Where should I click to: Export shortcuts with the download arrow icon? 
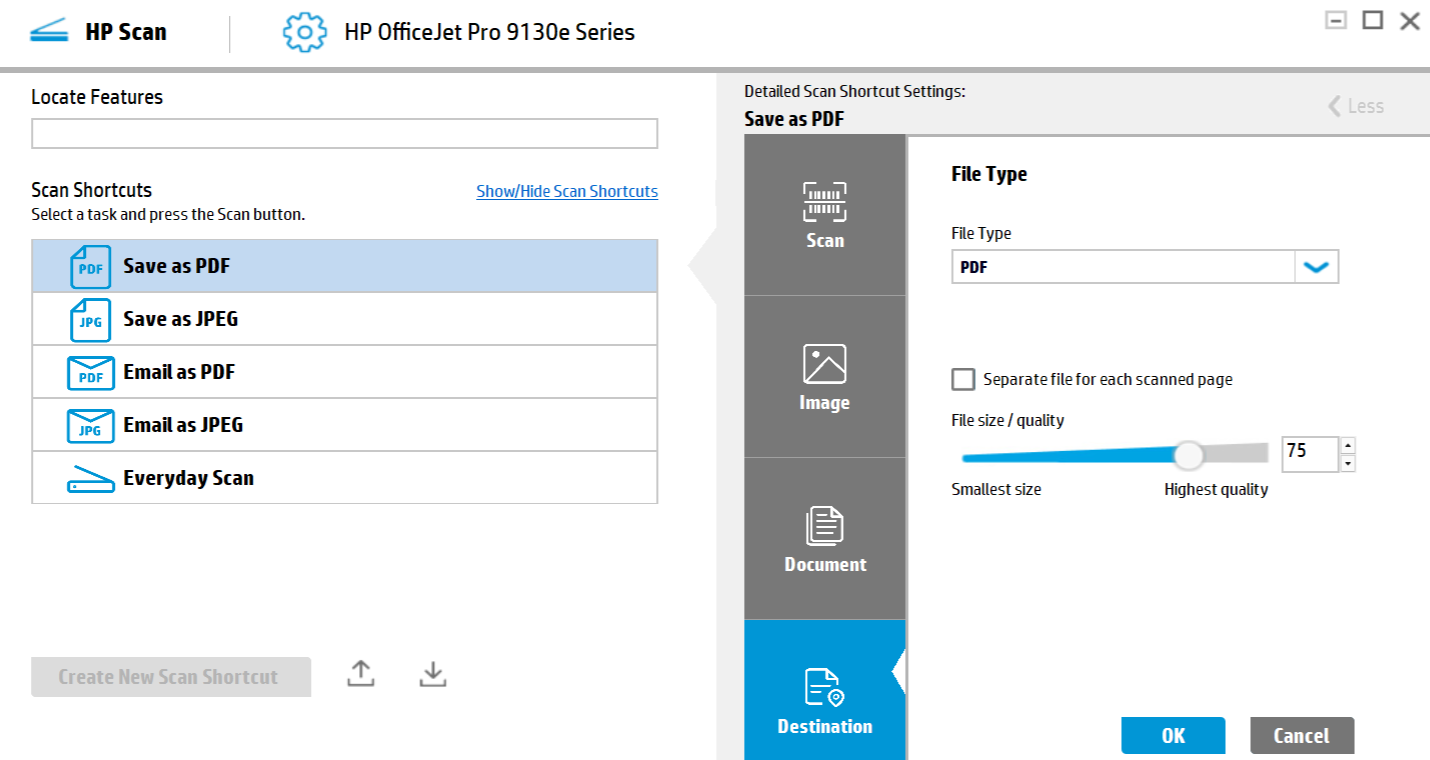click(432, 675)
